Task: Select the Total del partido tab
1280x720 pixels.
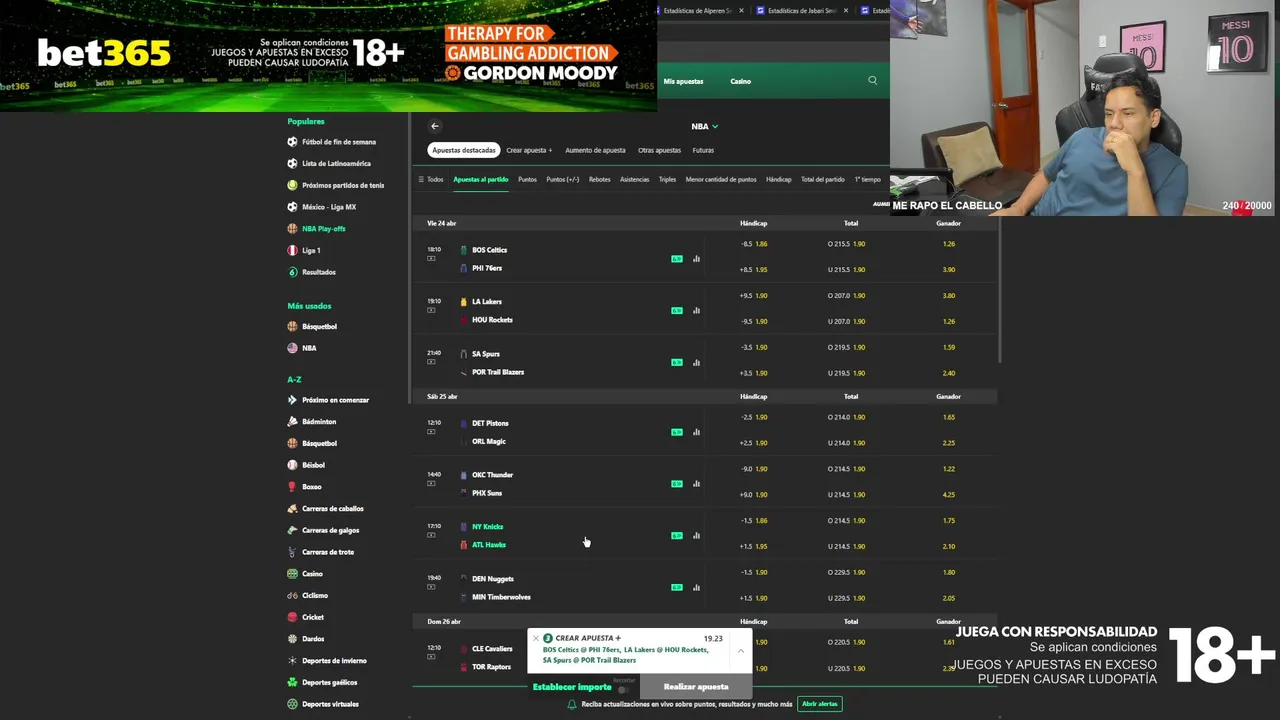Action: point(823,180)
